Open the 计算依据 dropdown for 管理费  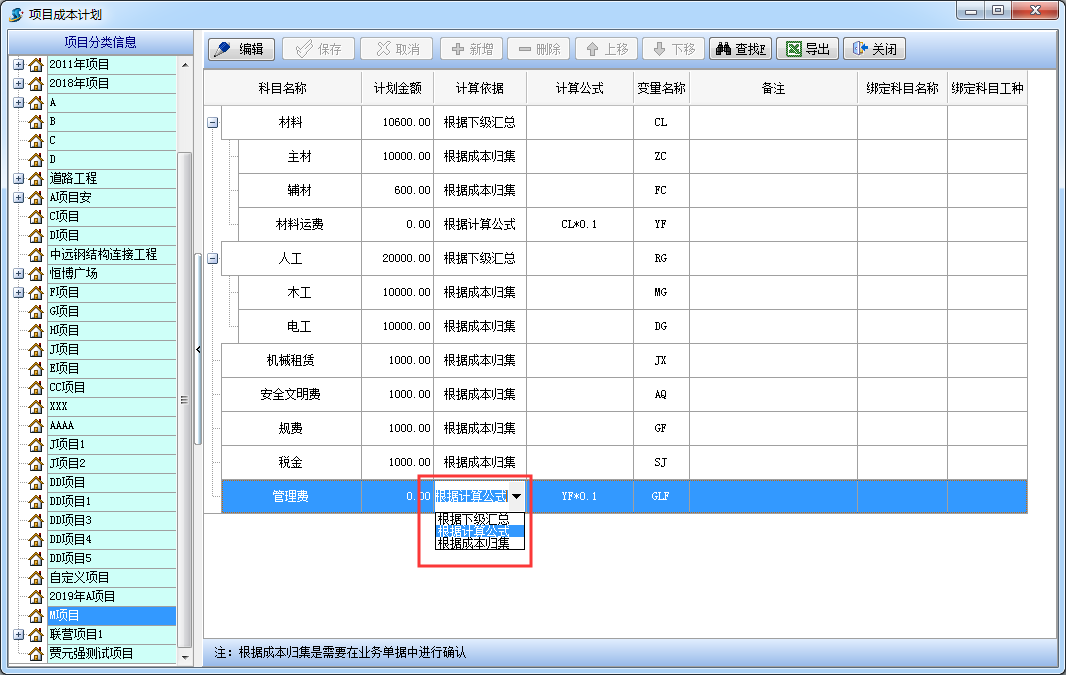click(518, 495)
